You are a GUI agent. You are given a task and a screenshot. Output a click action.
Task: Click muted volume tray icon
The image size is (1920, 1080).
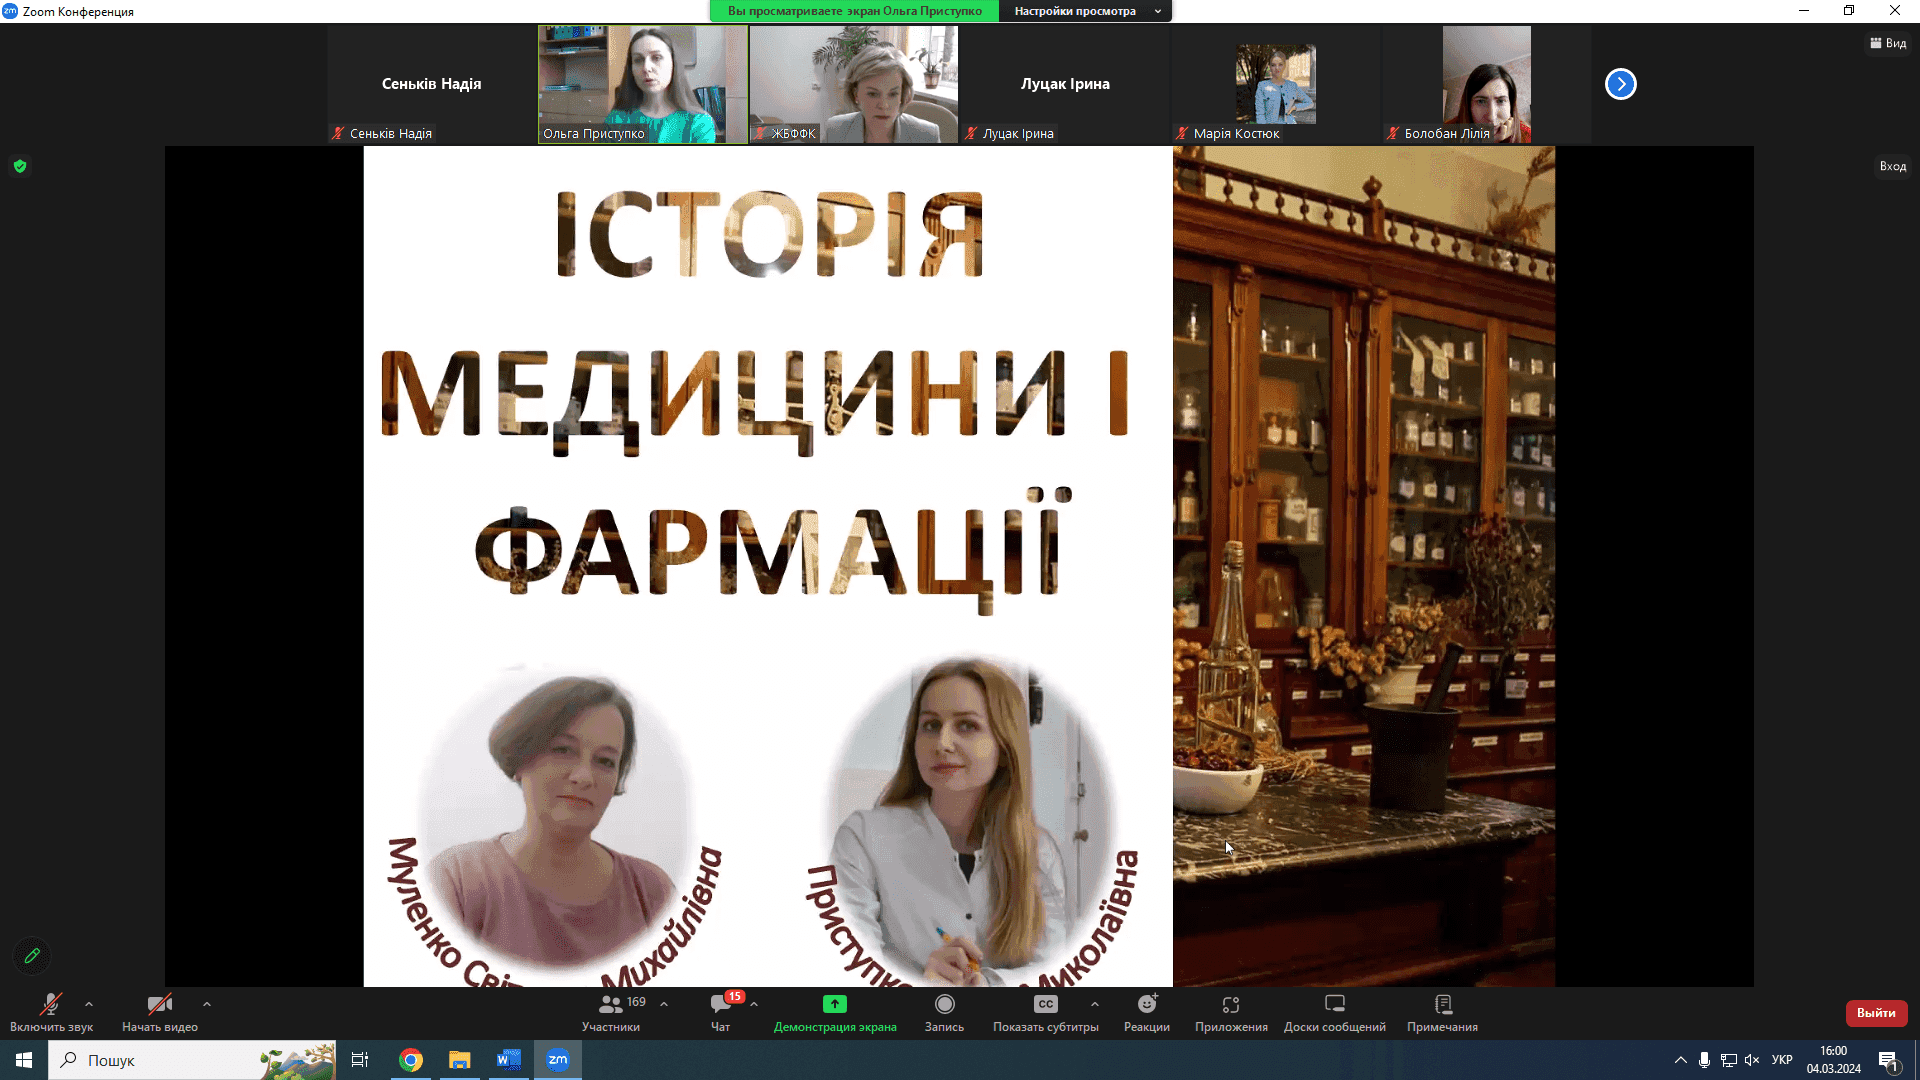tap(1752, 1060)
